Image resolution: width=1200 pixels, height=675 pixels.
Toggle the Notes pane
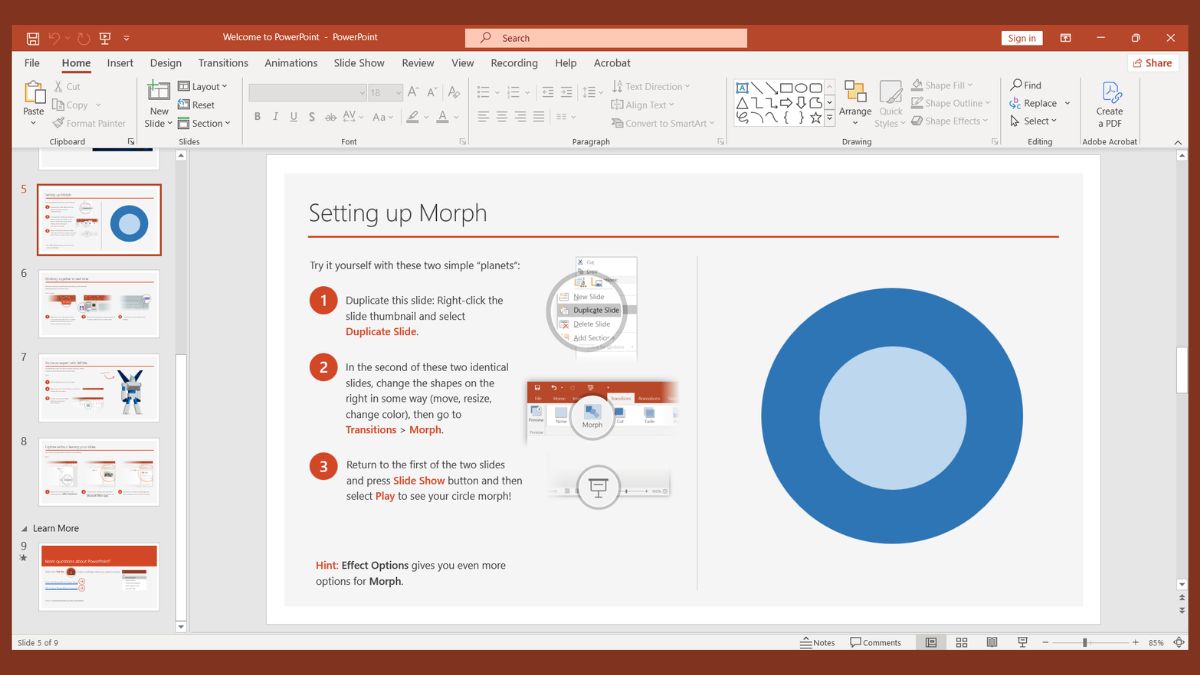pos(817,642)
